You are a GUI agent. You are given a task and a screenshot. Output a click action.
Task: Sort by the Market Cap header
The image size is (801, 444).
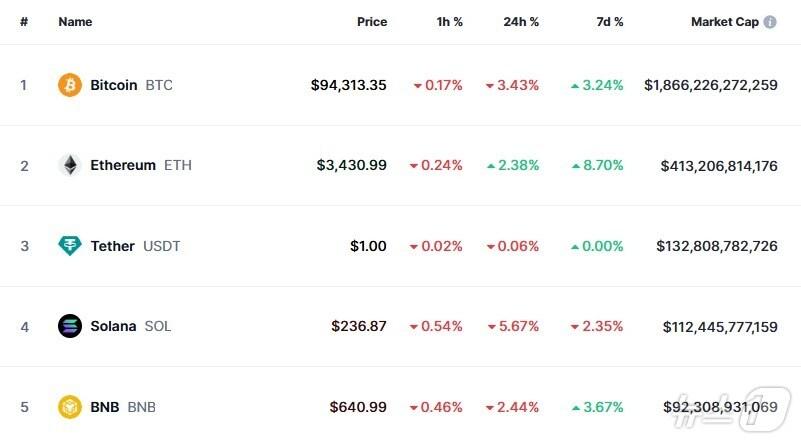724,22
